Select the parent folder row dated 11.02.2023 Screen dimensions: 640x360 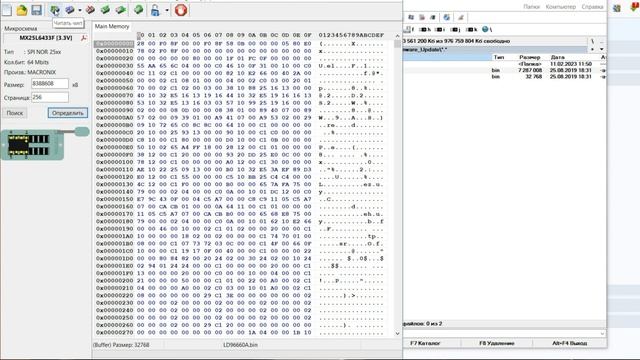tap(504, 64)
